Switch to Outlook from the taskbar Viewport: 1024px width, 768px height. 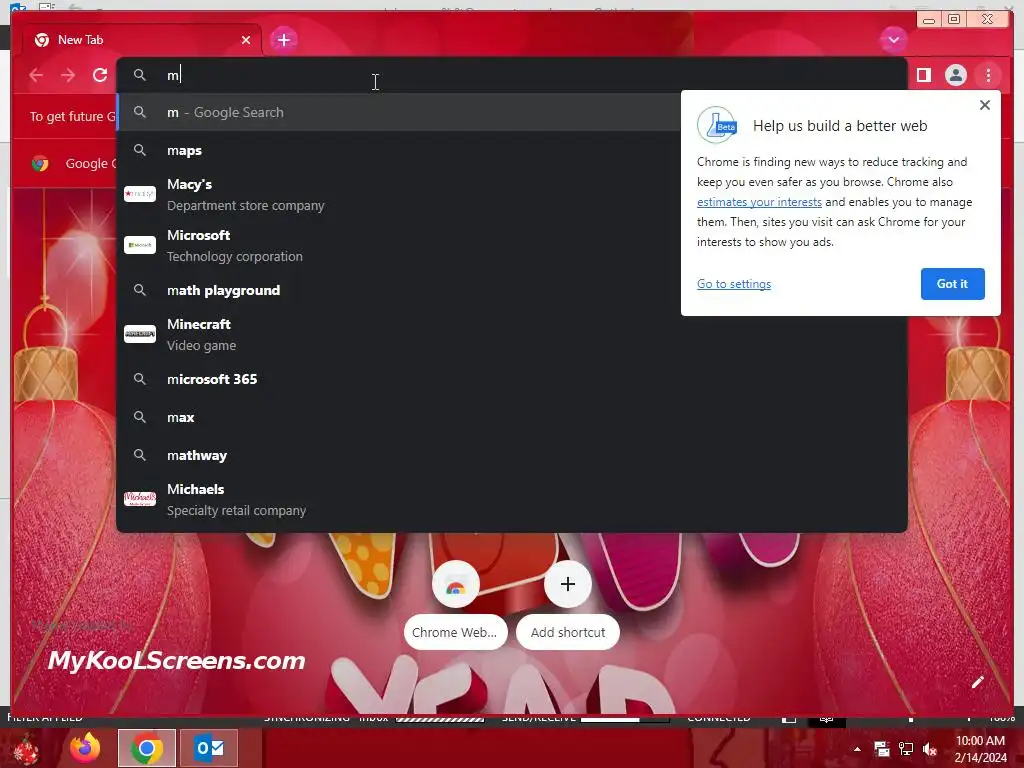coord(209,748)
